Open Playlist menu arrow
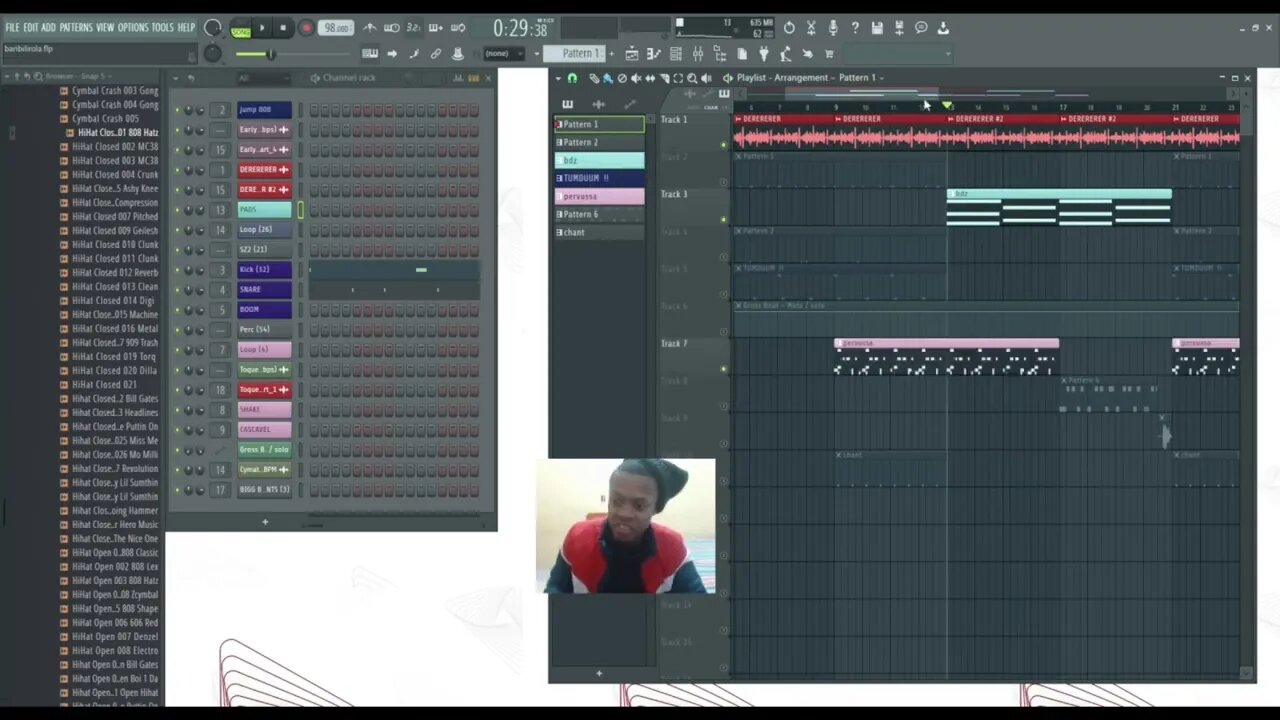 coord(558,78)
